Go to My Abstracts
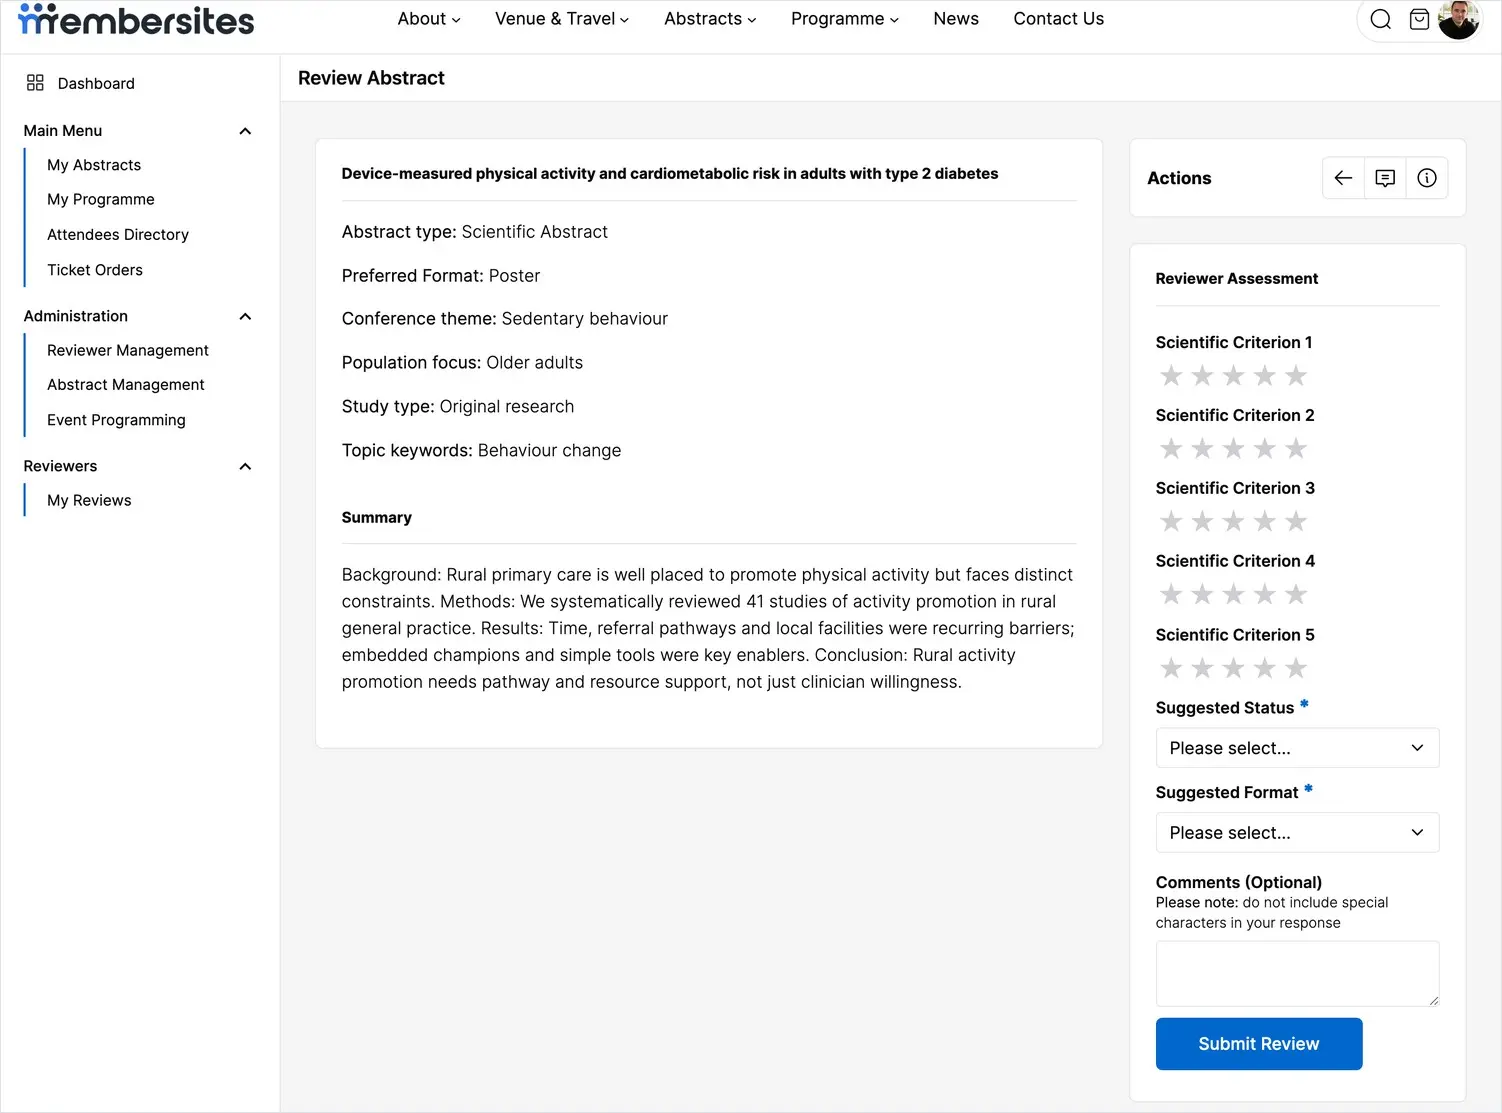The image size is (1502, 1113). coord(94,165)
